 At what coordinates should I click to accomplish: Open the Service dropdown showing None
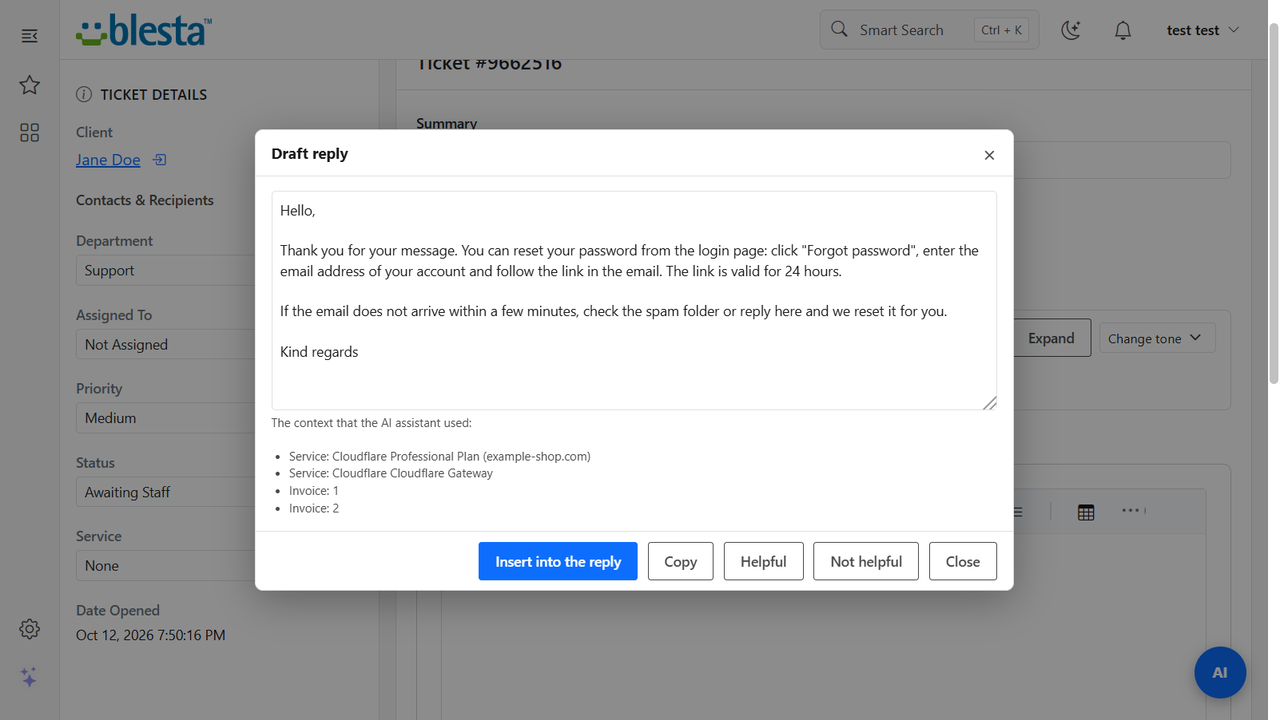point(166,565)
